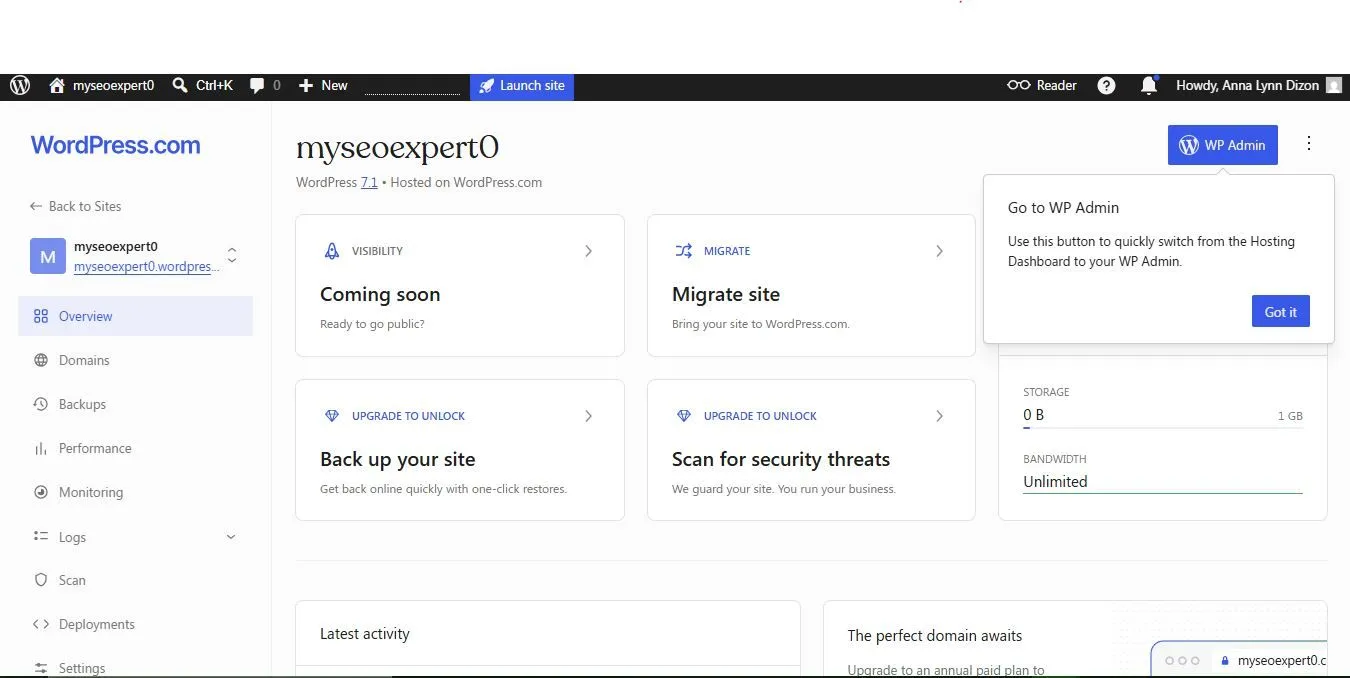Click the WordPress logo in admin bar
Image resolution: width=1350 pixels, height=678 pixels.
click(x=20, y=86)
